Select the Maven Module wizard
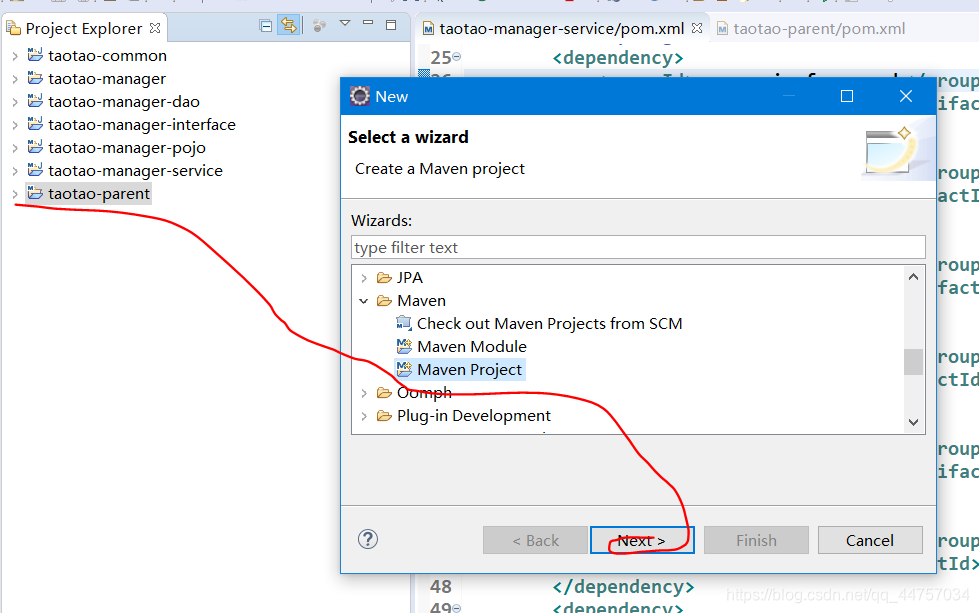This screenshot has height=613, width=979. [x=471, y=347]
